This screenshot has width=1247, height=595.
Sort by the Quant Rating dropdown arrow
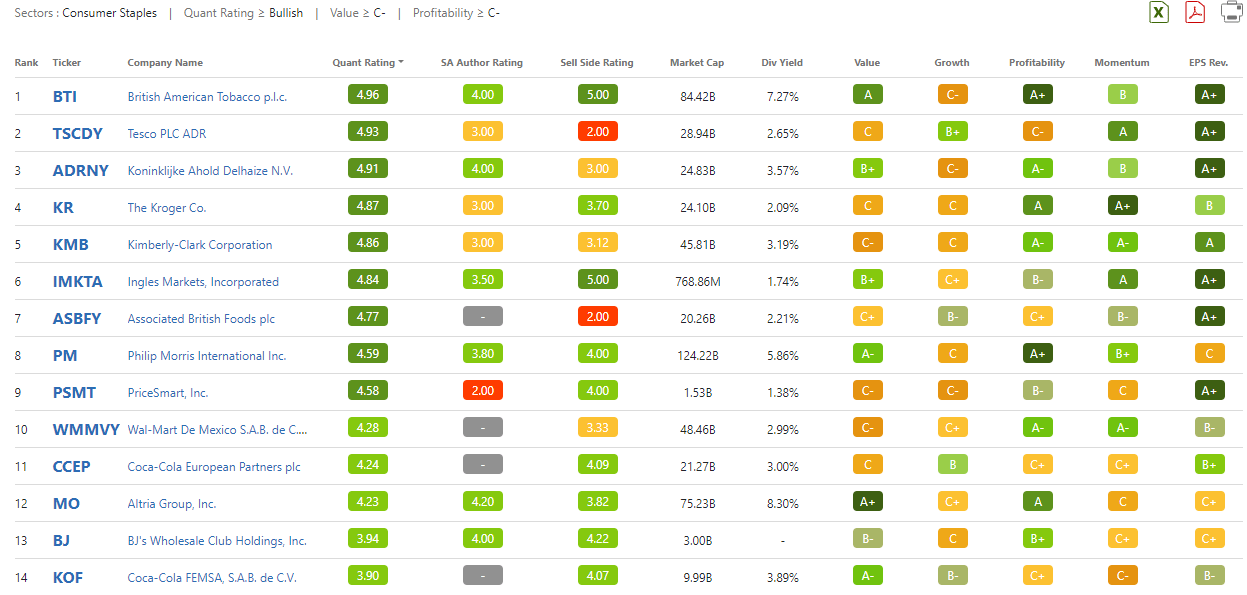coord(401,62)
